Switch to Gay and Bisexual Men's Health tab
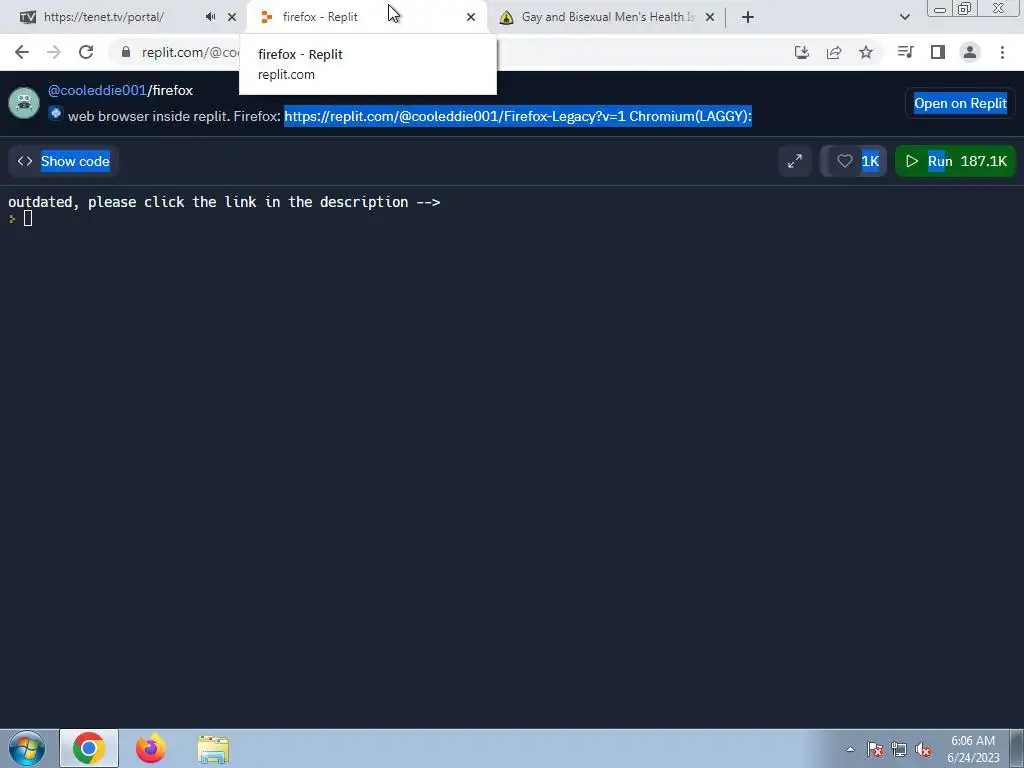 (607, 17)
